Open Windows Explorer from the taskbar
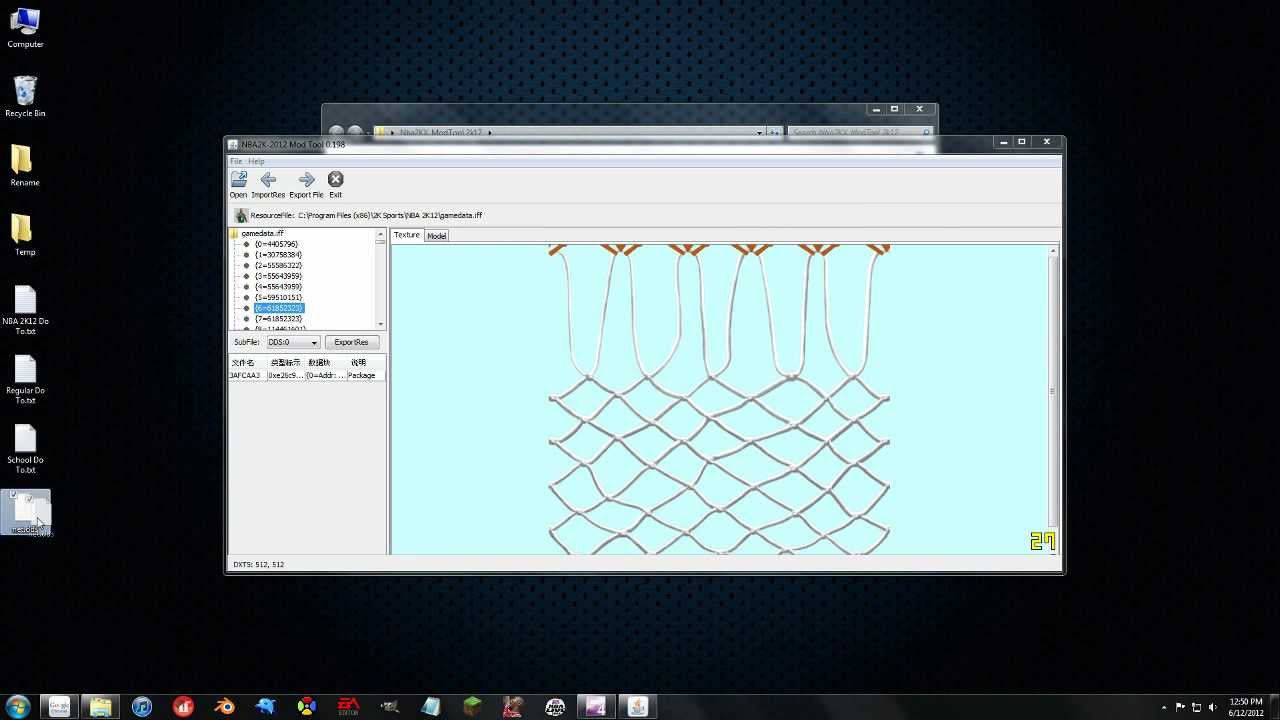Viewport: 1280px width, 720px height. click(x=101, y=707)
